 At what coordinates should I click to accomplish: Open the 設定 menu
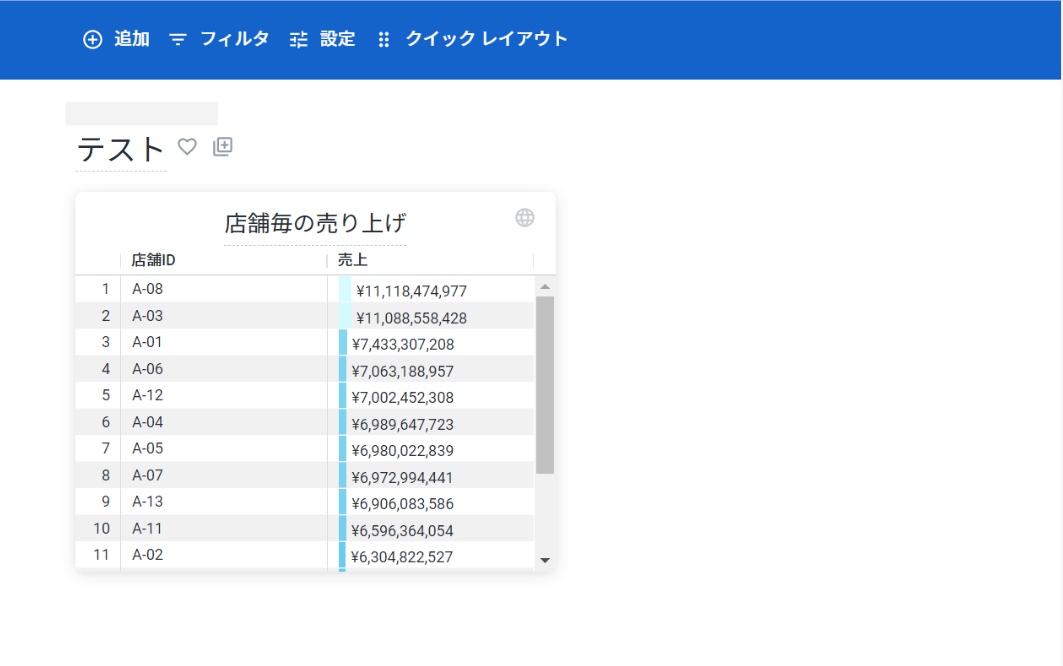point(336,39)
